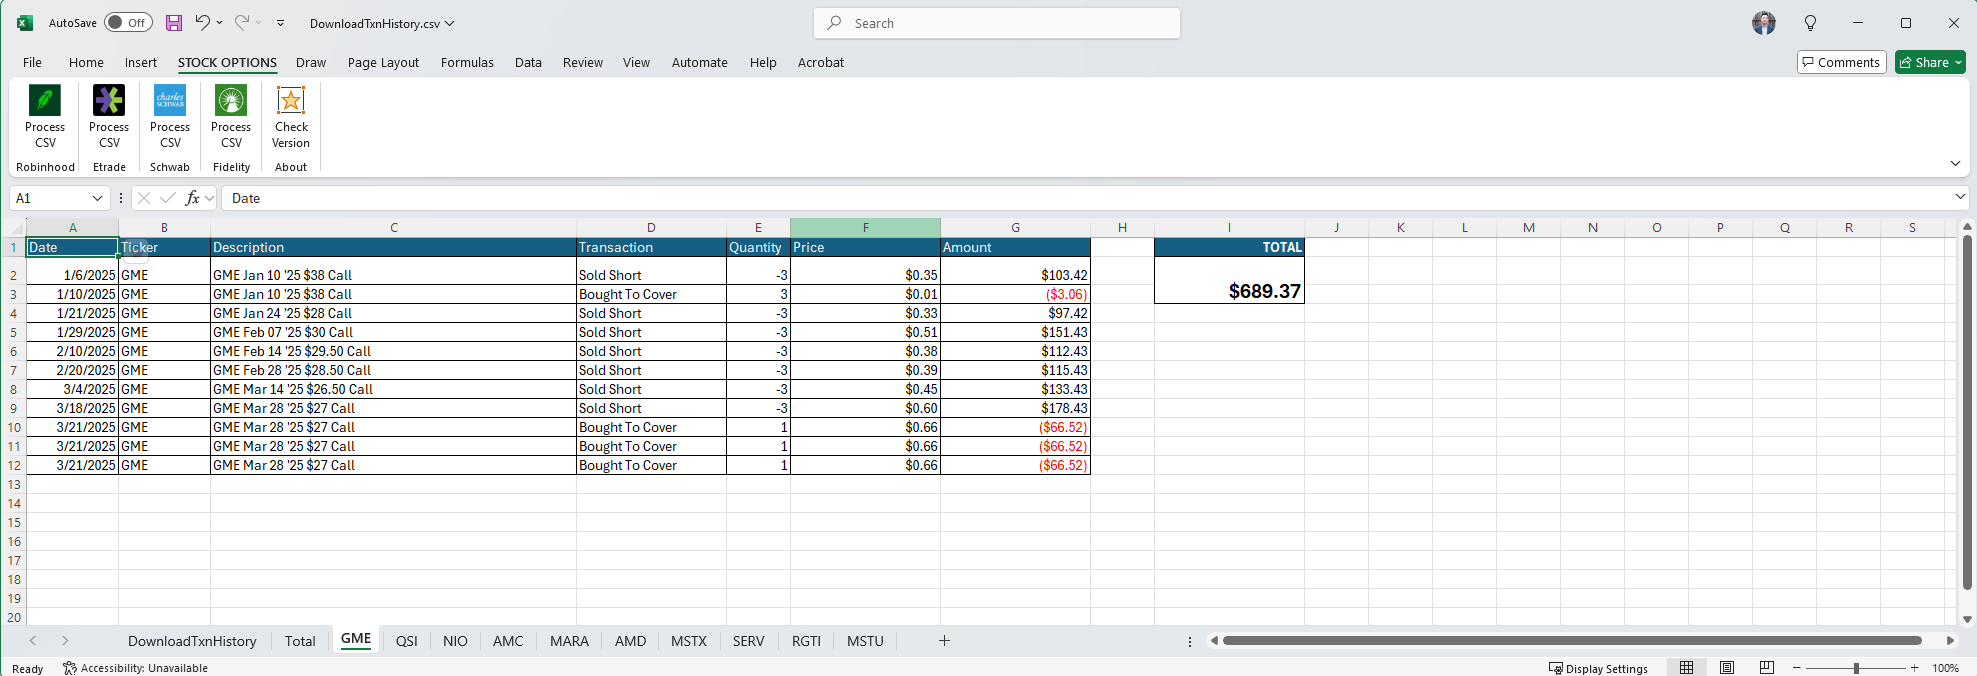Open the Share button dropdown
The width and height of the screenshot is (1977, 676).
[x=1930, y=62]
